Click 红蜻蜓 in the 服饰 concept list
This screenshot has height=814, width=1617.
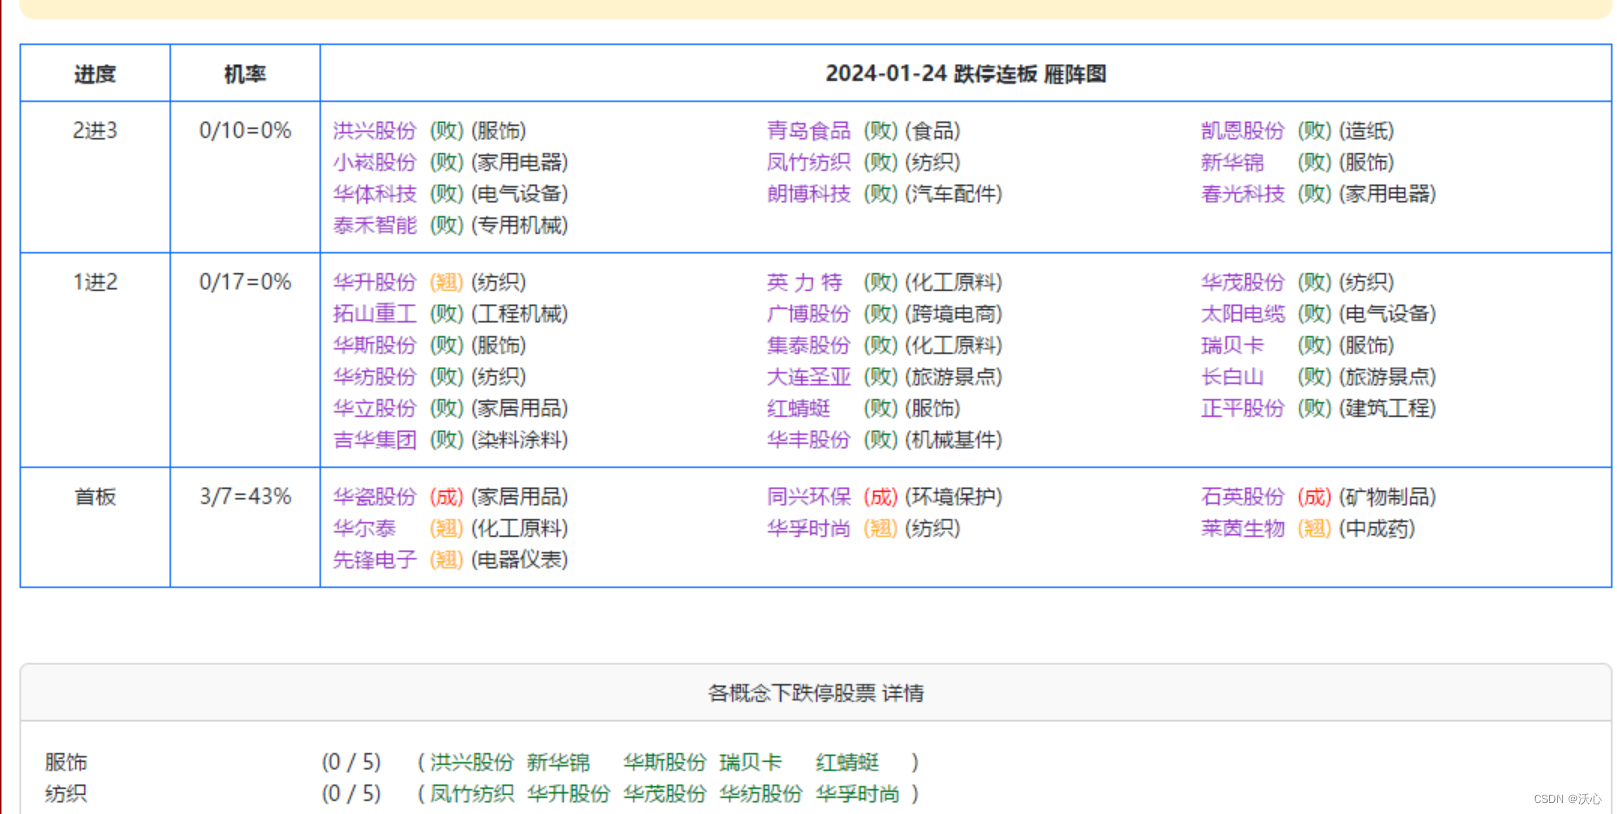coord(848,762)
